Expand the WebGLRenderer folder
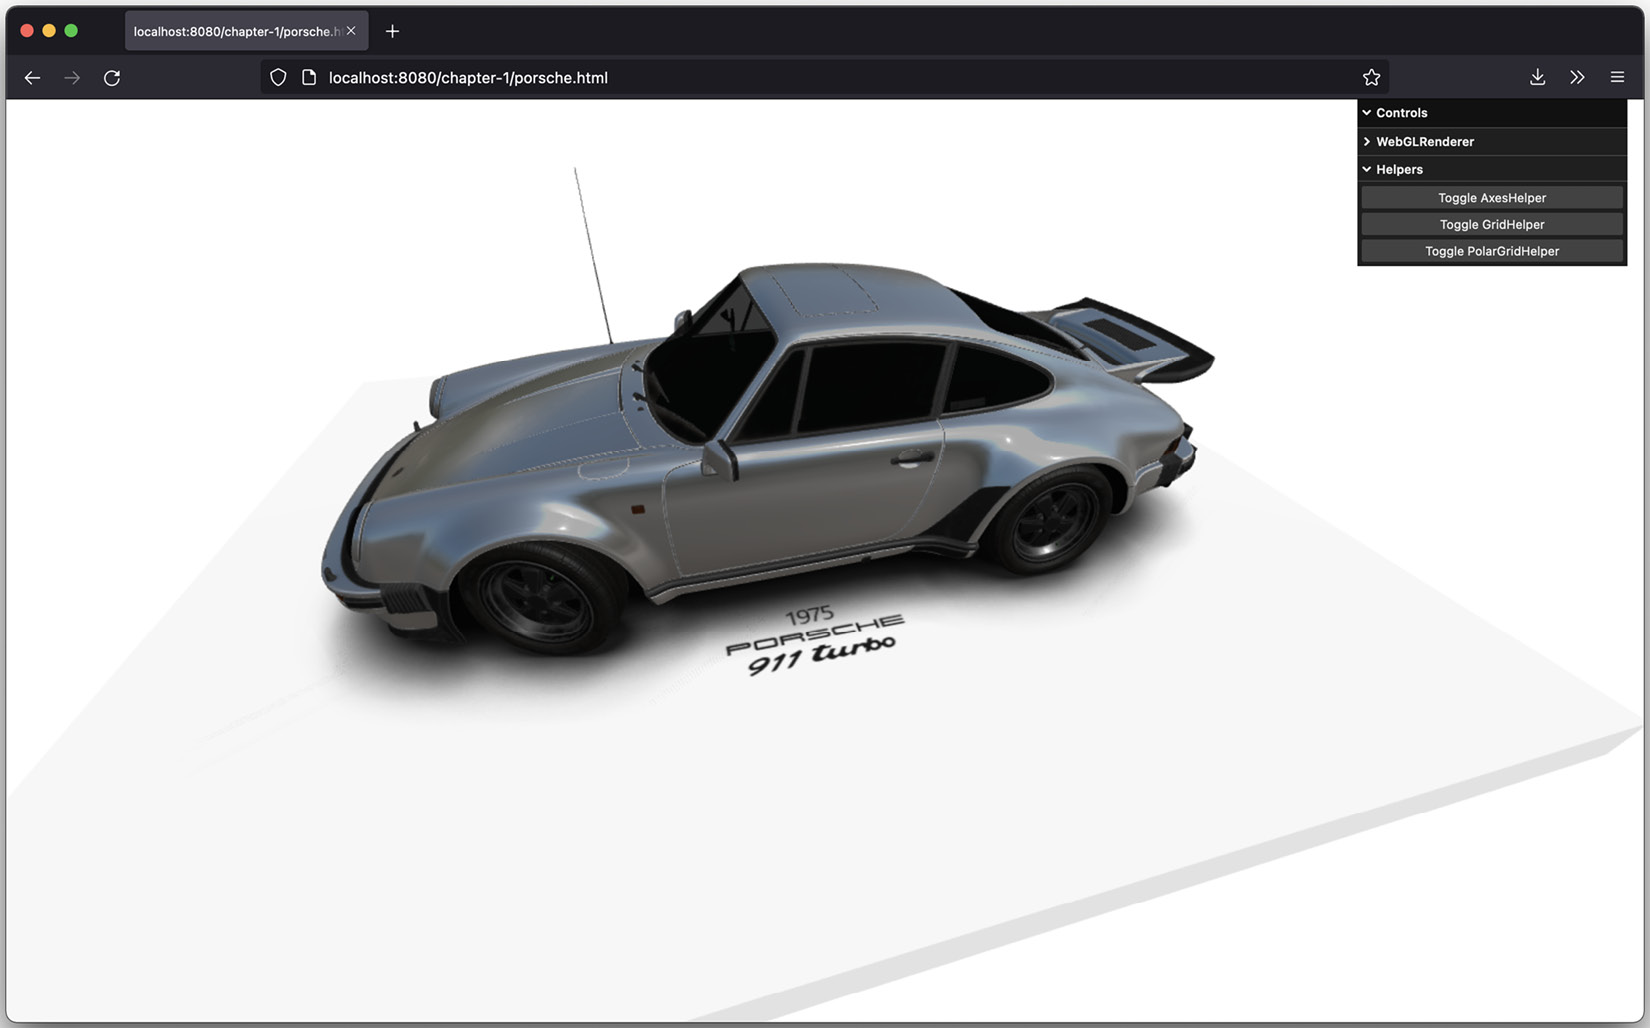Viewport: 1650px width, 1028px height. [1492, 141]
